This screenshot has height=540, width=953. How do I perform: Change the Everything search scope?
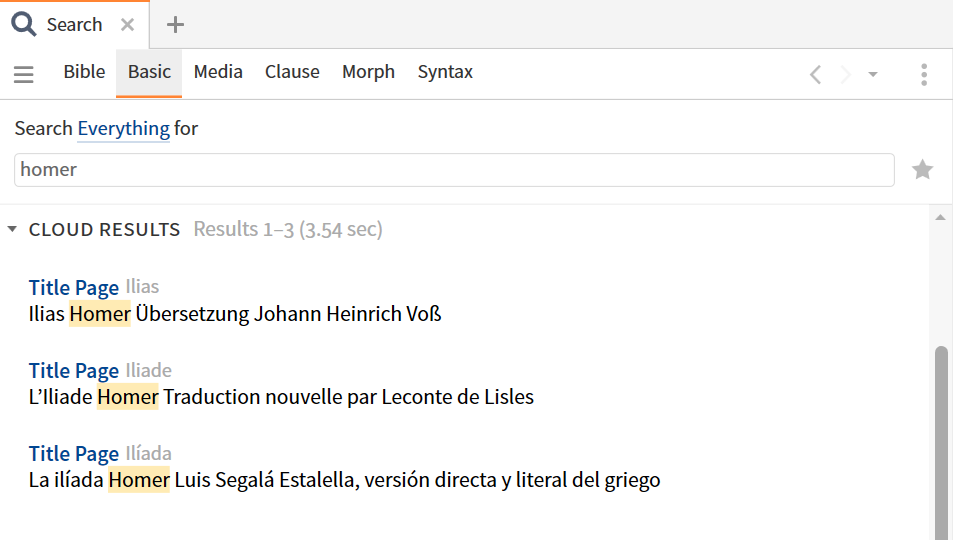tap(123, 129)
